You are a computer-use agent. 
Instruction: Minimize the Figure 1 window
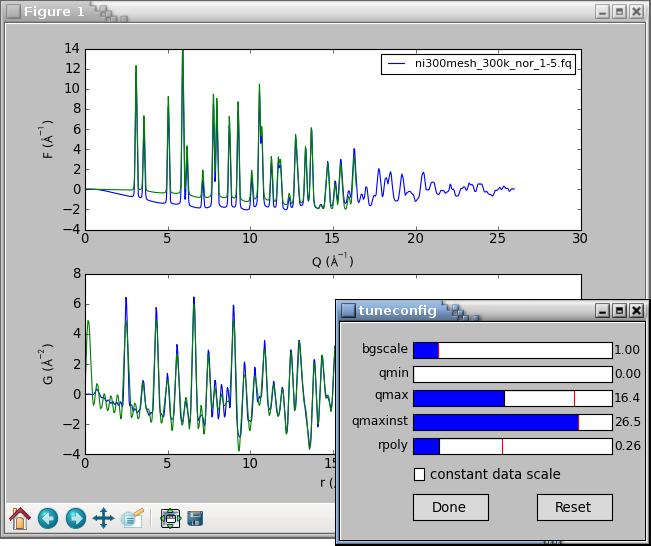click(602, 11)
